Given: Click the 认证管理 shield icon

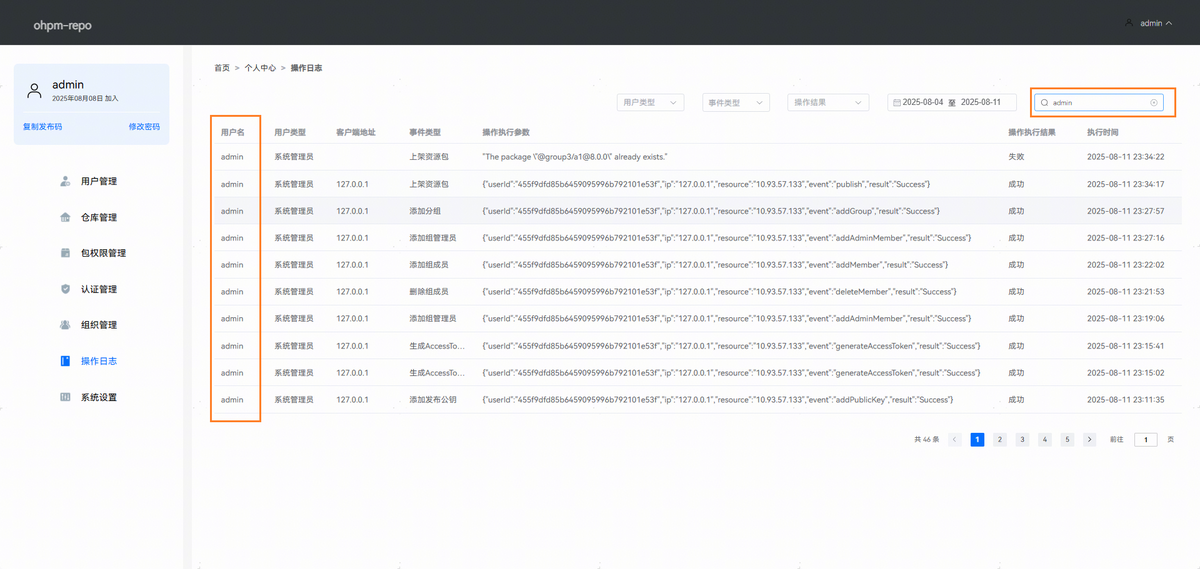Looking at the screenshot, I should [65, 289].
